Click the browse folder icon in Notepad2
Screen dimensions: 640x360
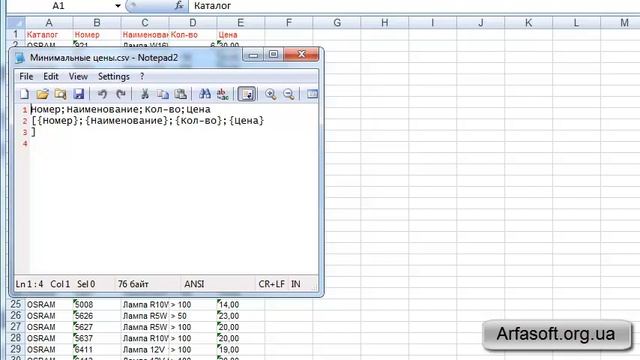click(60, 94)
